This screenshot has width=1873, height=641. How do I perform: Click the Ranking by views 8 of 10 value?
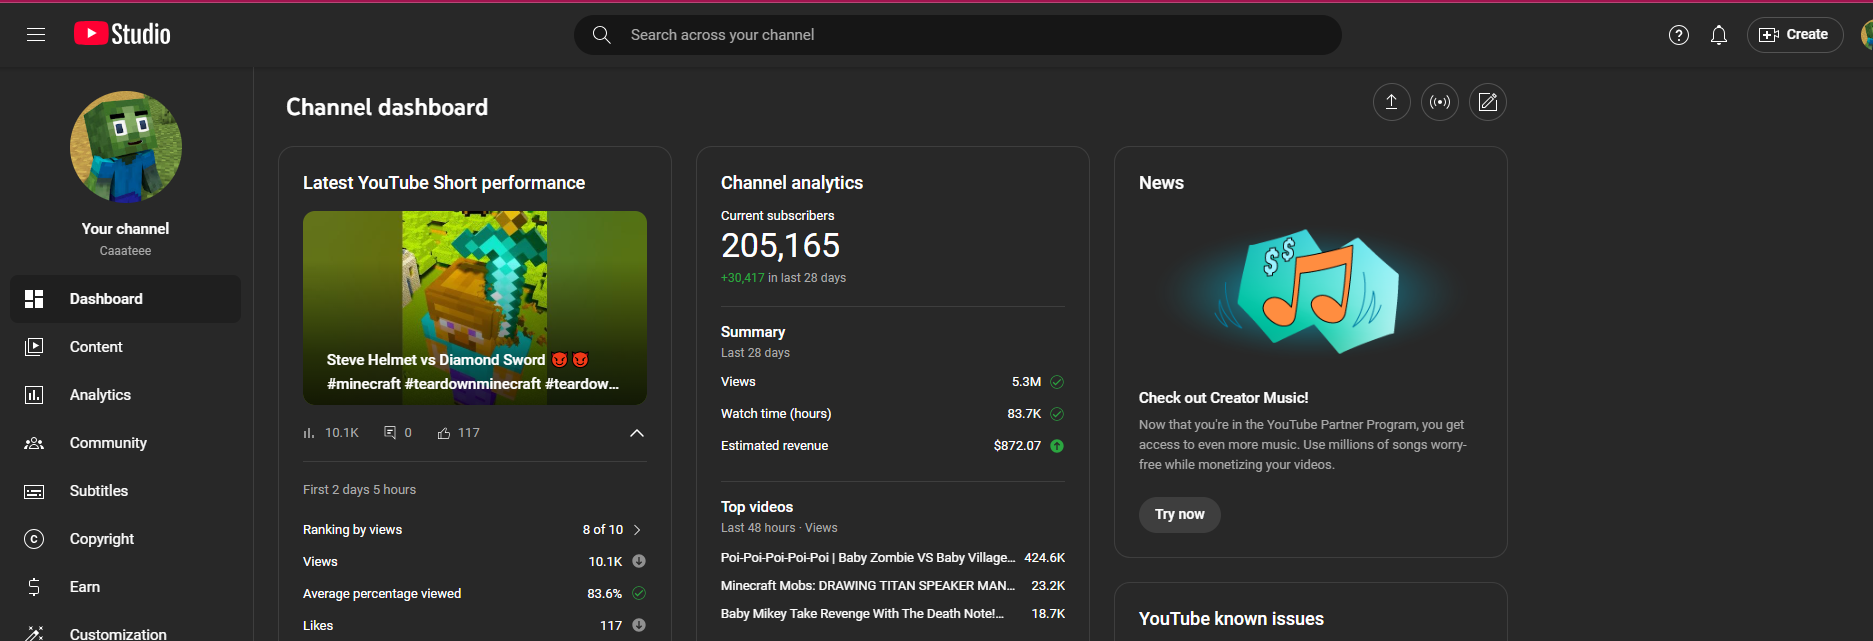tap(603, 530)
